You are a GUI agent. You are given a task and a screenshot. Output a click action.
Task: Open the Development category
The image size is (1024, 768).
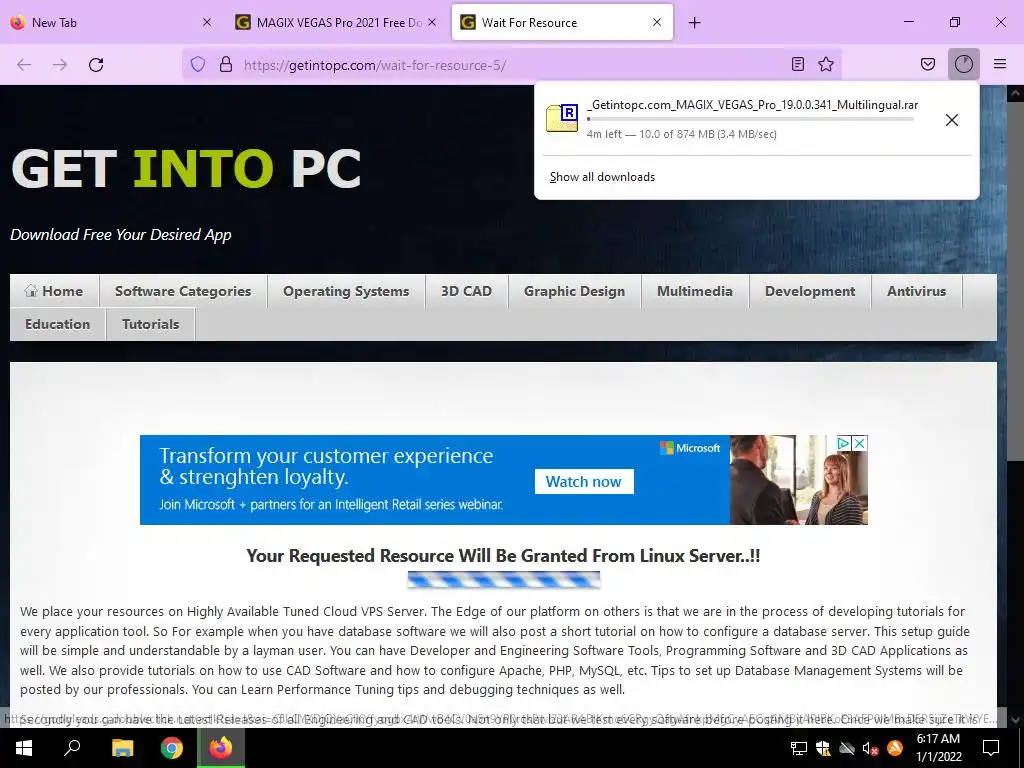pos(810,291)
